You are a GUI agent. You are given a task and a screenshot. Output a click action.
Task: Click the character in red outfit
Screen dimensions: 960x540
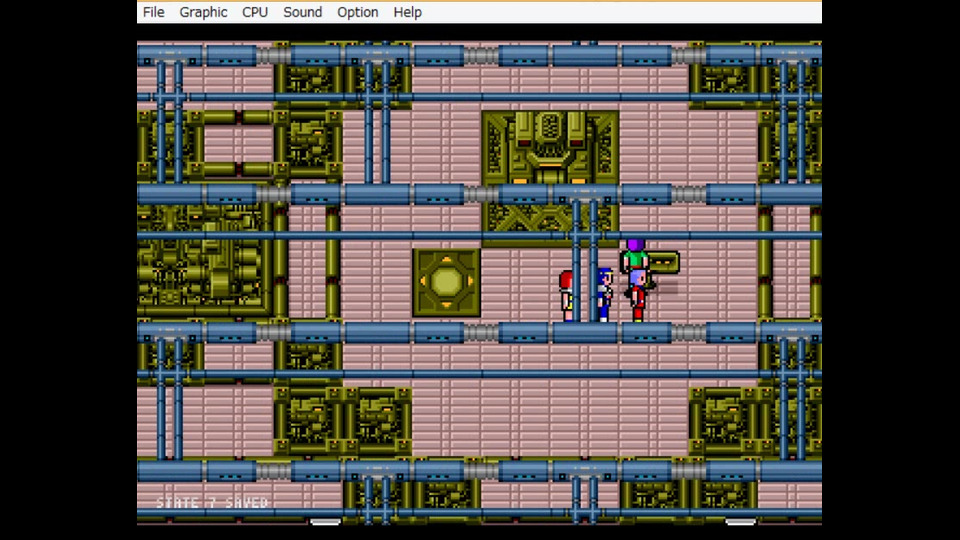(x=638, y=296)
